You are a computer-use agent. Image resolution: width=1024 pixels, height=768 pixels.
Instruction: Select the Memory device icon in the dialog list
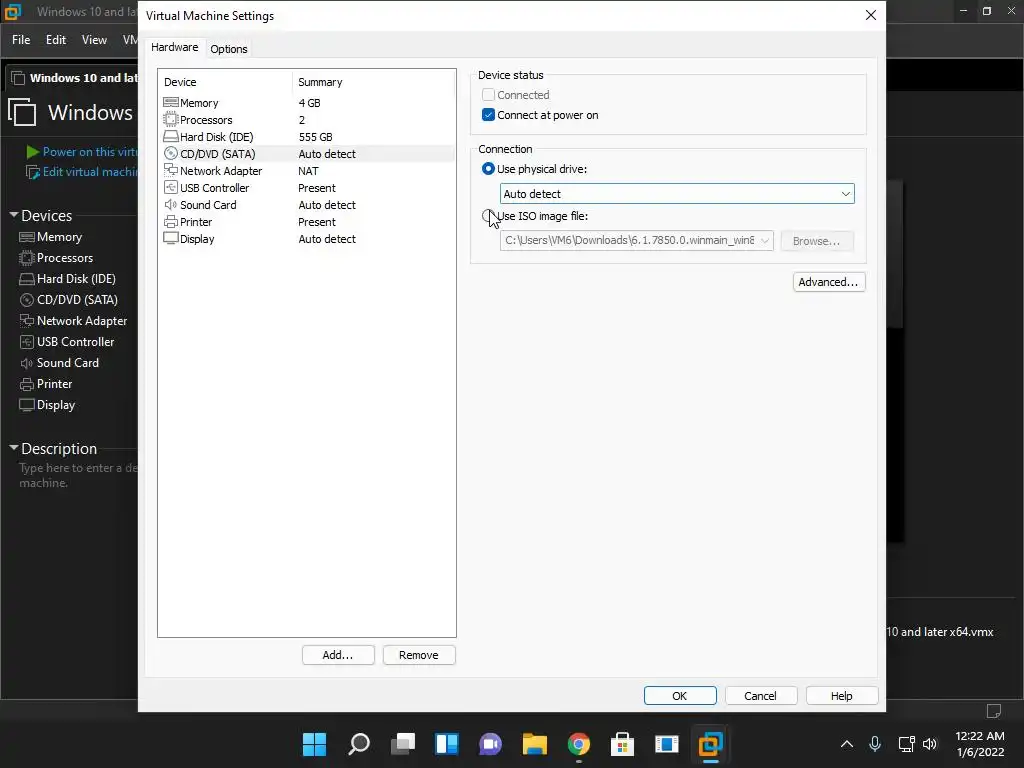[170, 103]
